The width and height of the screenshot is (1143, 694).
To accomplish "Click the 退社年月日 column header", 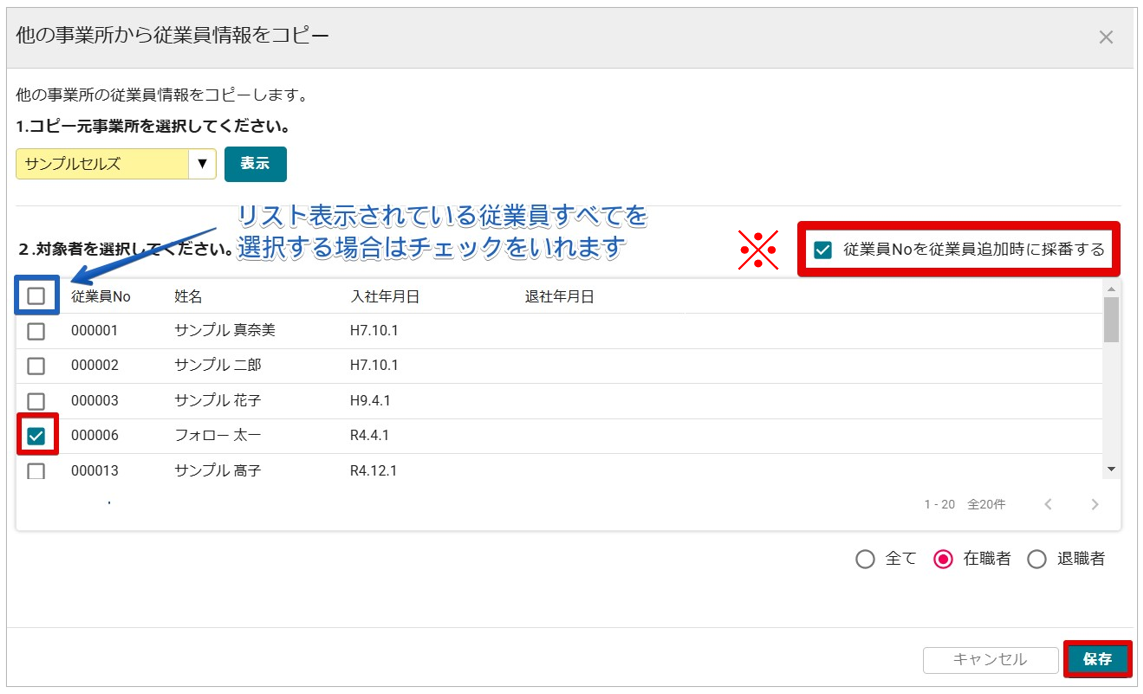I will click(x=560, y=297).
